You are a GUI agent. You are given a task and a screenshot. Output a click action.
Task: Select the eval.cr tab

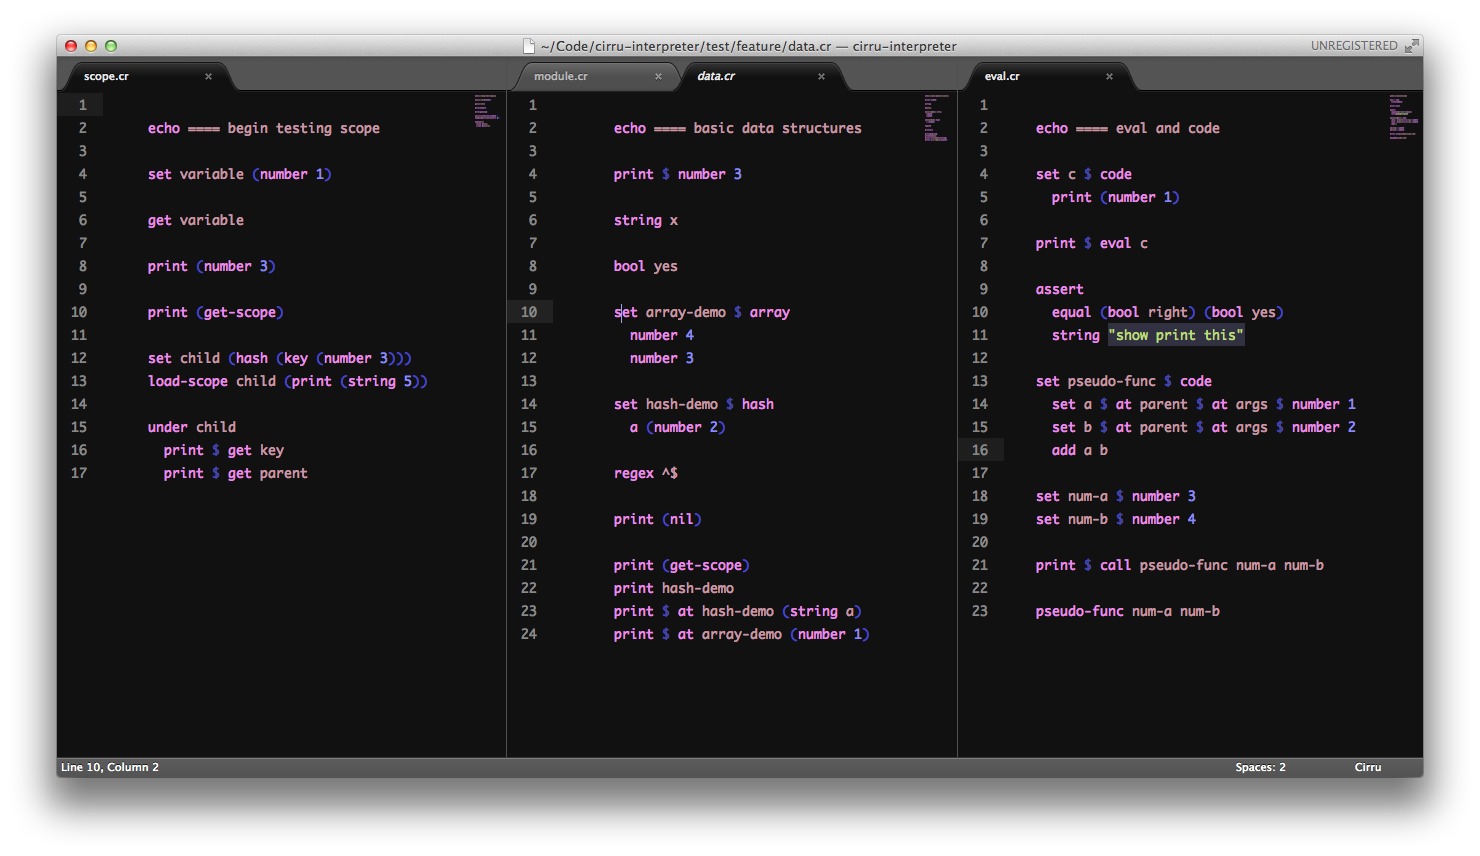[x=1050, y=76]
